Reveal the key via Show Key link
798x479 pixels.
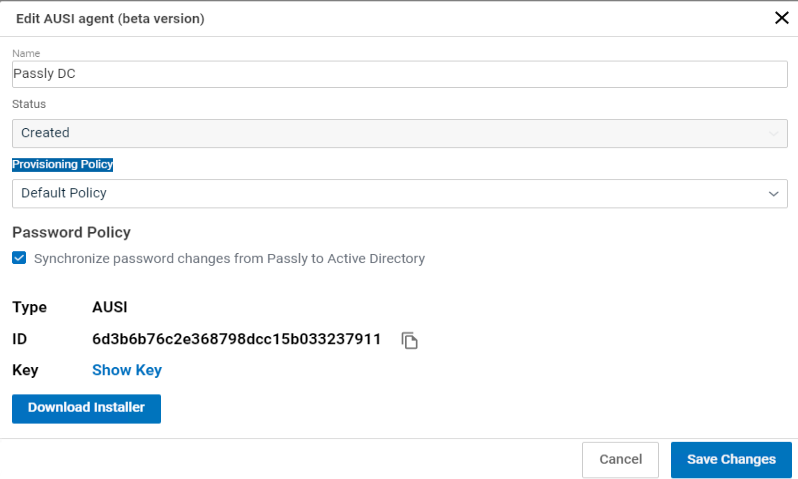tap(127, 370)
